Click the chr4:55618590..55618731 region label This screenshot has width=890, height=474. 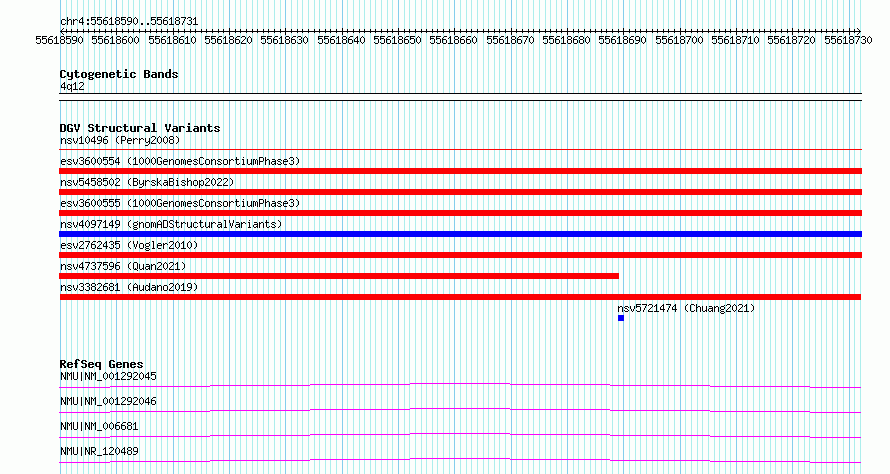coord(129,22)
